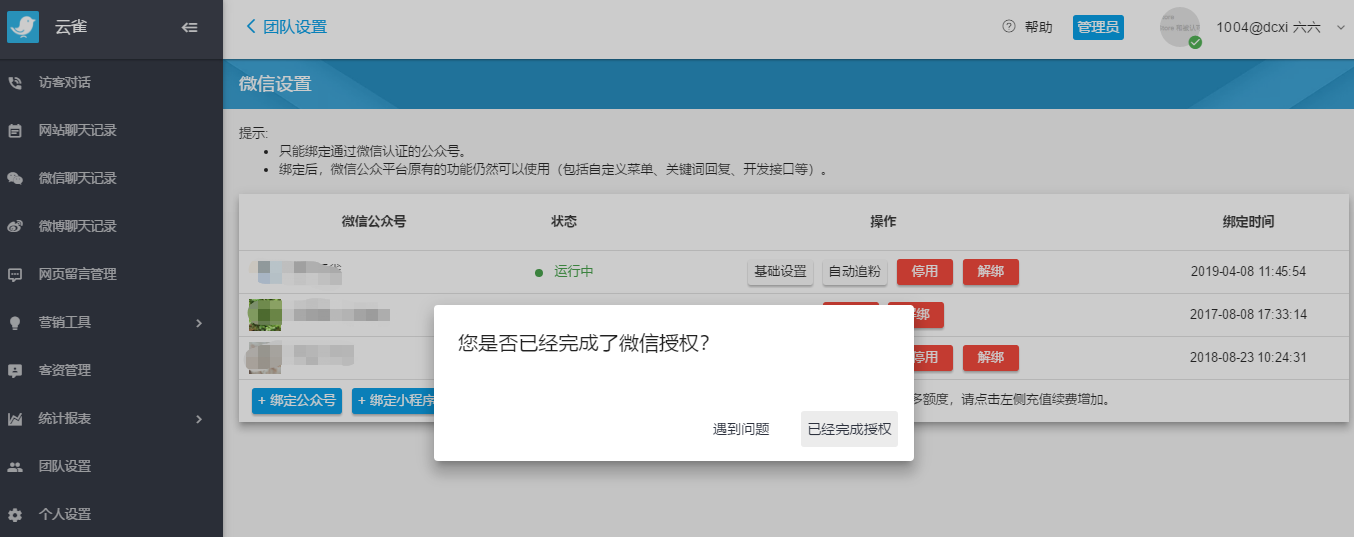1354x537 pixels.
Task: Open the account dropdown arrow
Action: tap(1340, 28)
